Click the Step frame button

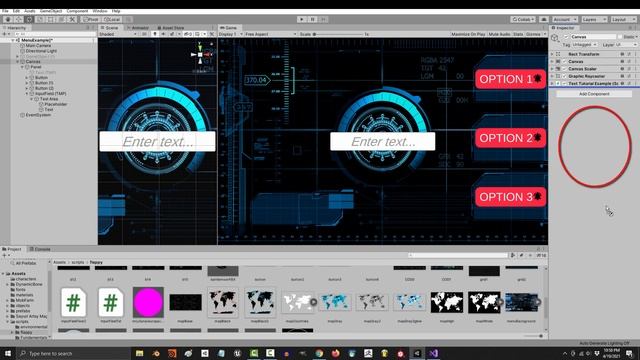[323, 19]
